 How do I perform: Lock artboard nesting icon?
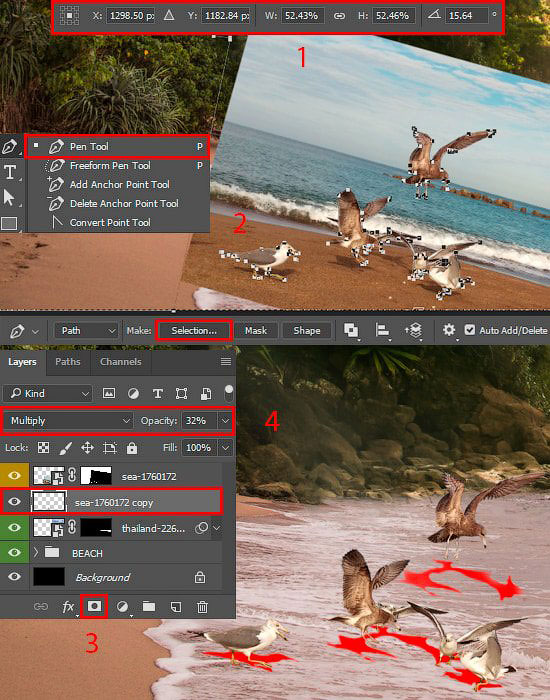pyautogui.click(x=110, y=448)
